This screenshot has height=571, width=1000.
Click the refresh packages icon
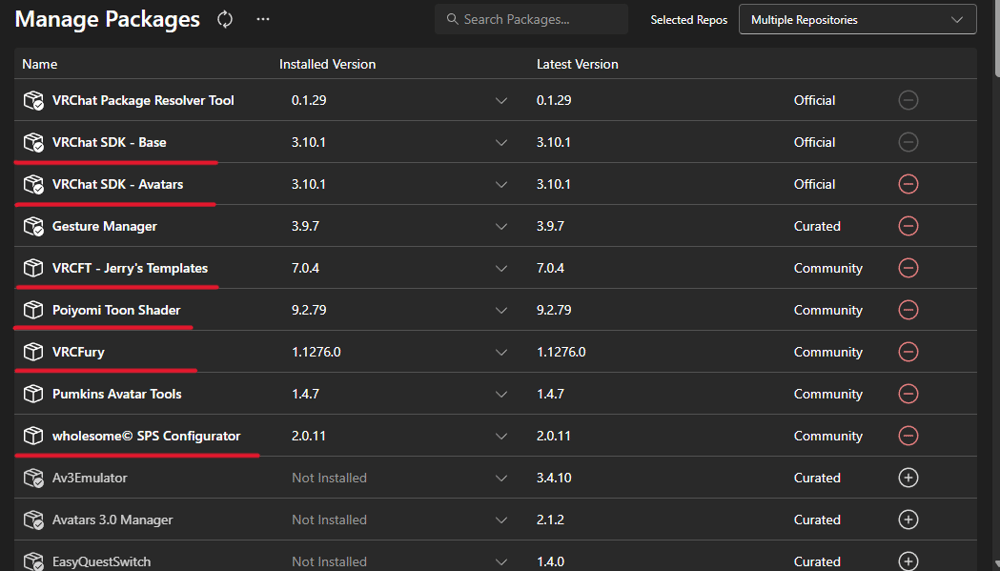pyautogui.click(x=225, y=19)
